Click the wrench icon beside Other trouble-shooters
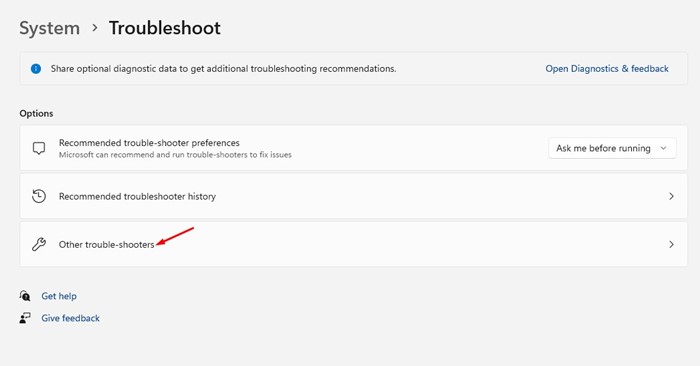This screenshot has height=366, width=700. pos(39,244)
